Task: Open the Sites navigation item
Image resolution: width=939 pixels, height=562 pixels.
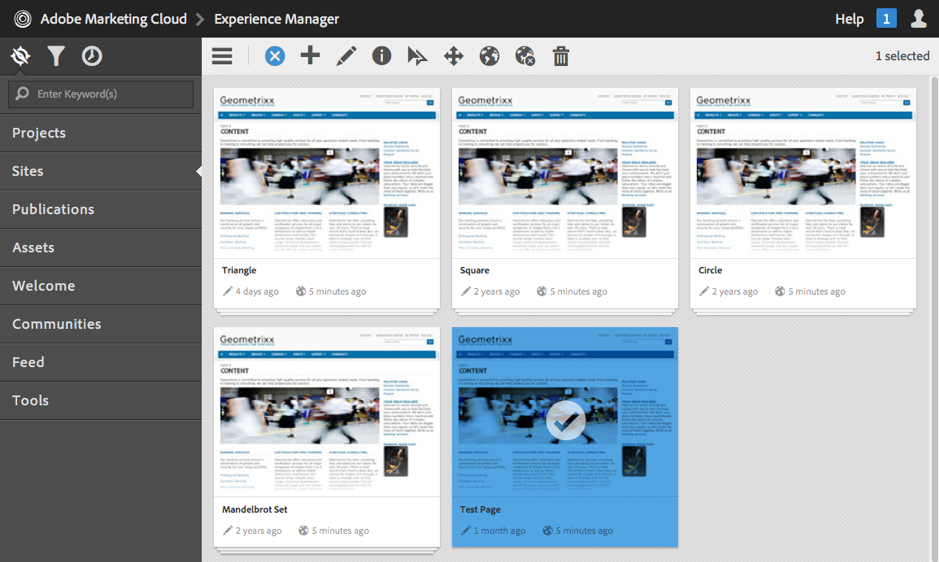Action: pyautogui.click(x=28, y=171)
